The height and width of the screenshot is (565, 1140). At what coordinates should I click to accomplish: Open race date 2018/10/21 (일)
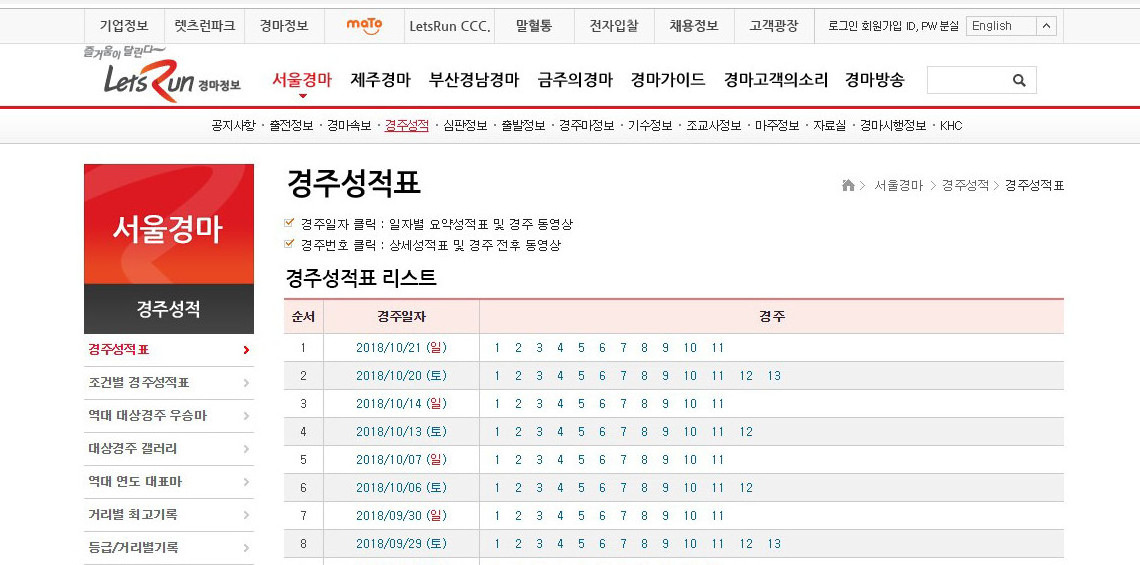(x=401, y=348)
